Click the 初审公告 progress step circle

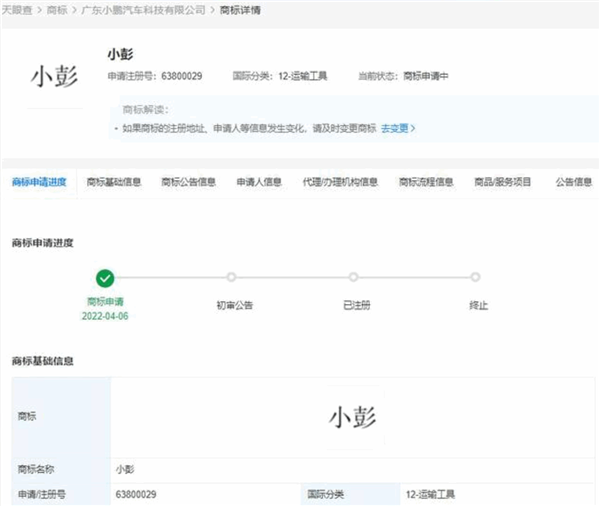[231, 277]
